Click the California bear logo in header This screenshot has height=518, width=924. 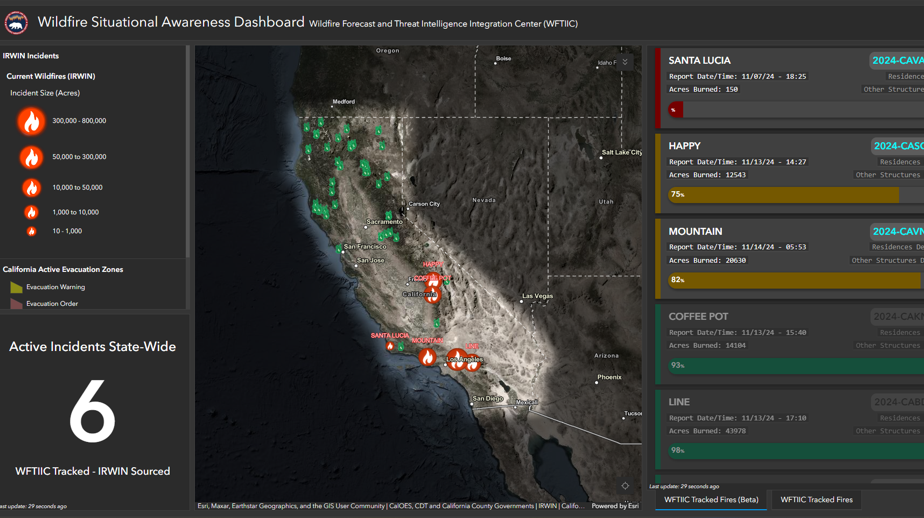(x=16, y=23)
